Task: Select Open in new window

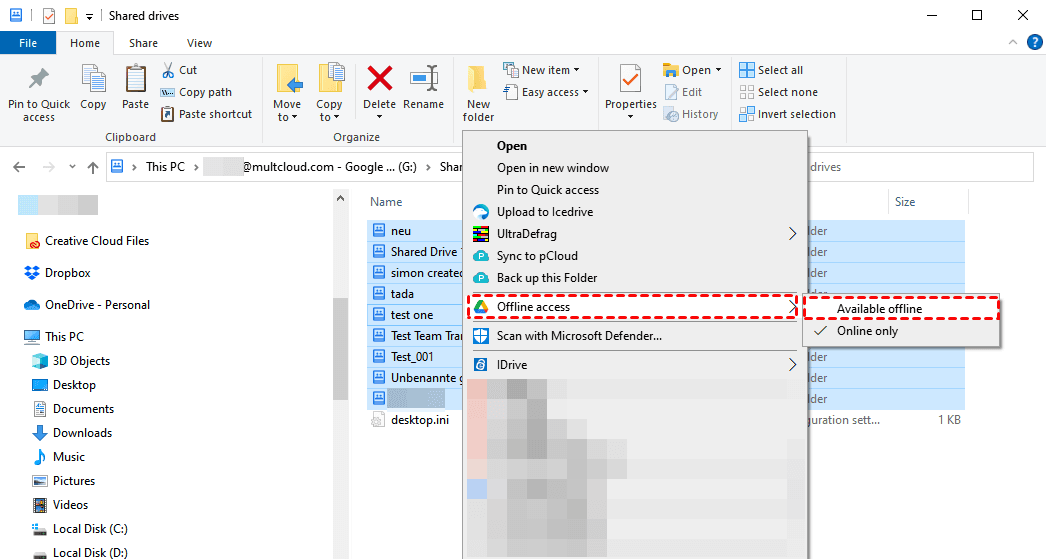Action: (634, 168)
